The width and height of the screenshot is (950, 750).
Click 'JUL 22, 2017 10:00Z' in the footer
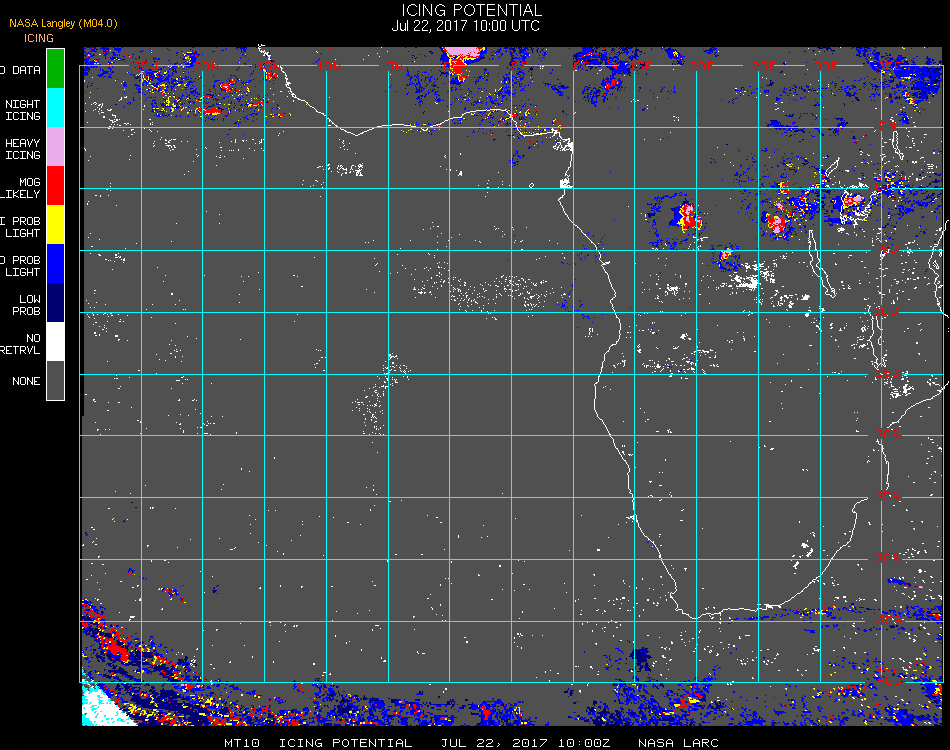525,743
